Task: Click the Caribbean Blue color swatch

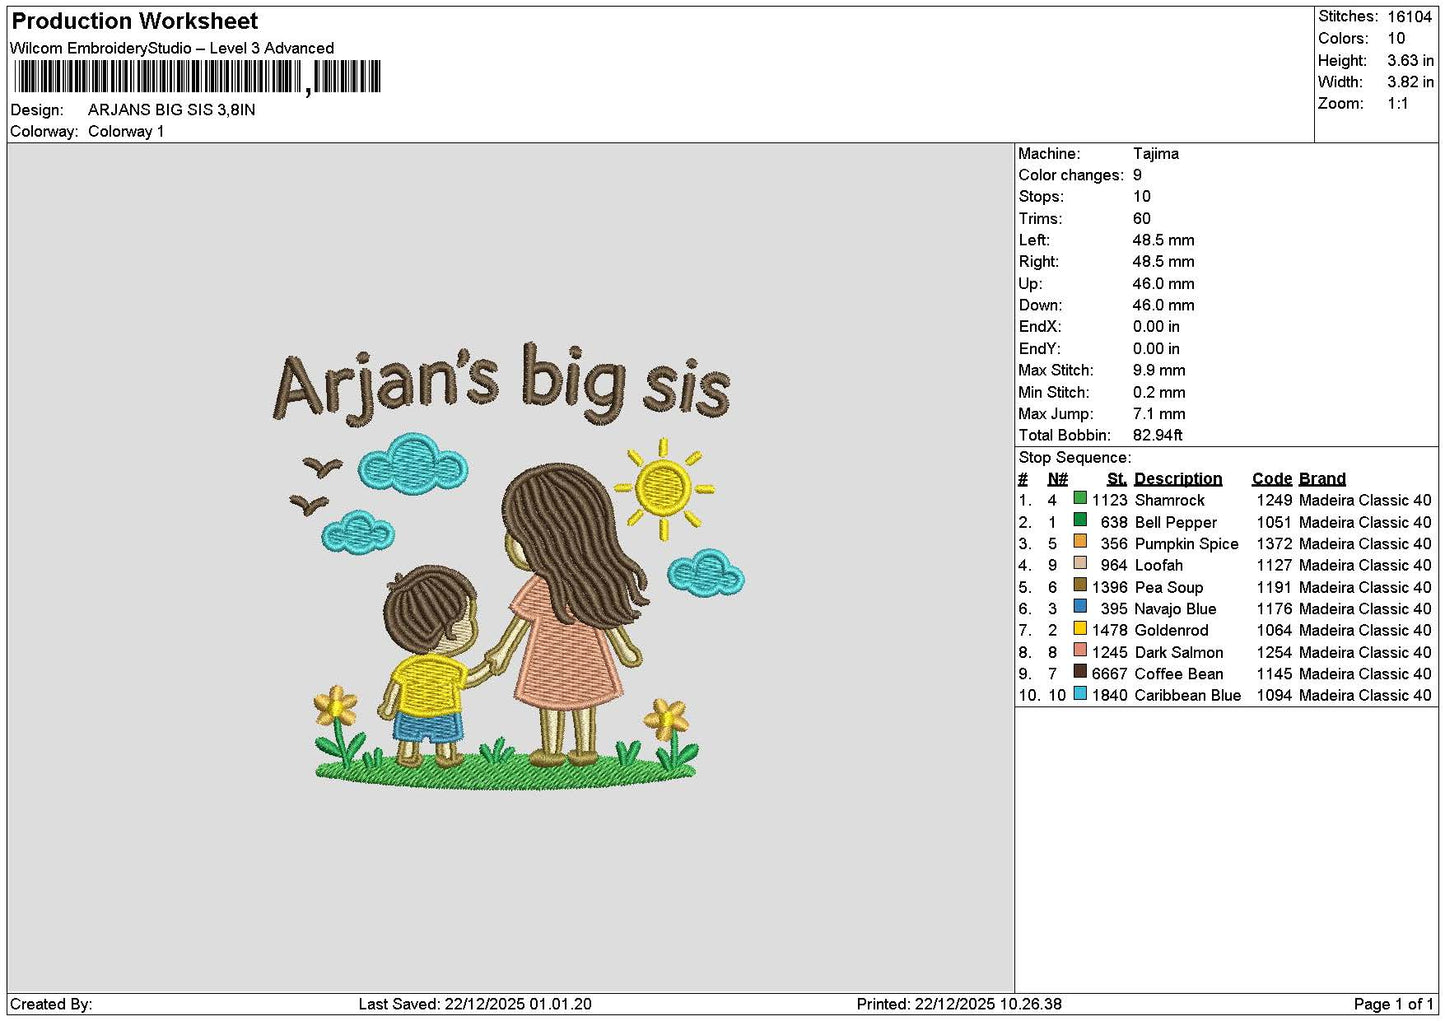Action: coord(1080,693)
